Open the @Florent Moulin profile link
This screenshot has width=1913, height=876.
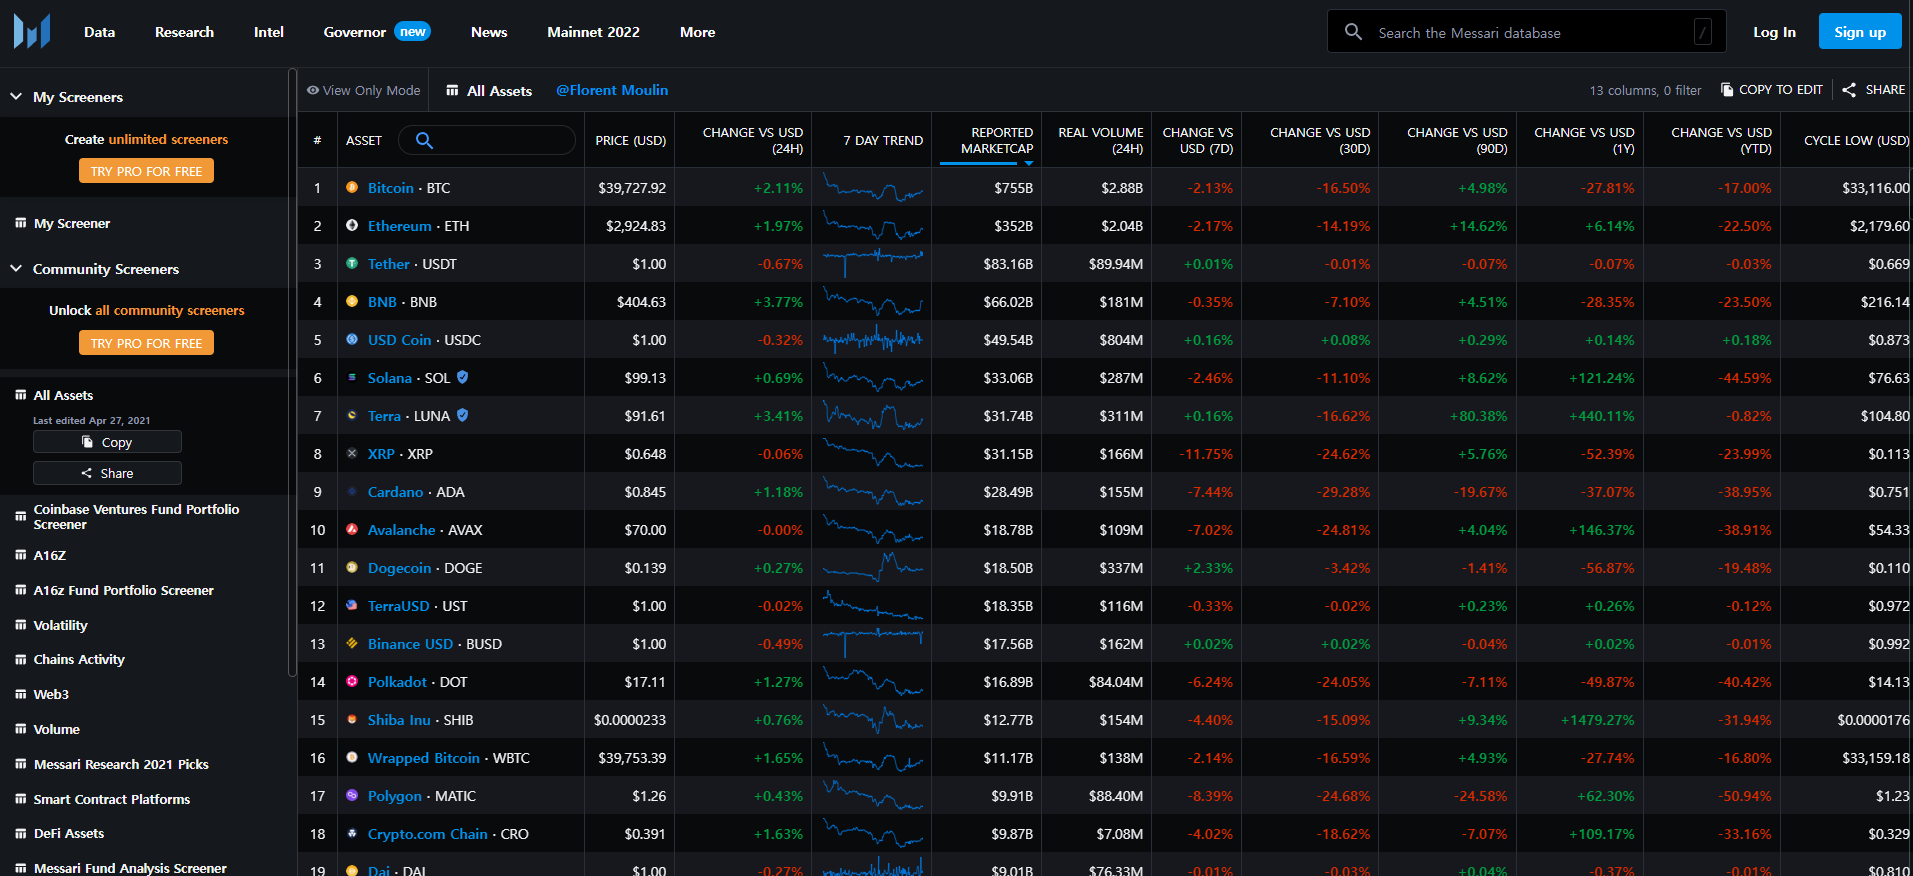coord(612,90)
